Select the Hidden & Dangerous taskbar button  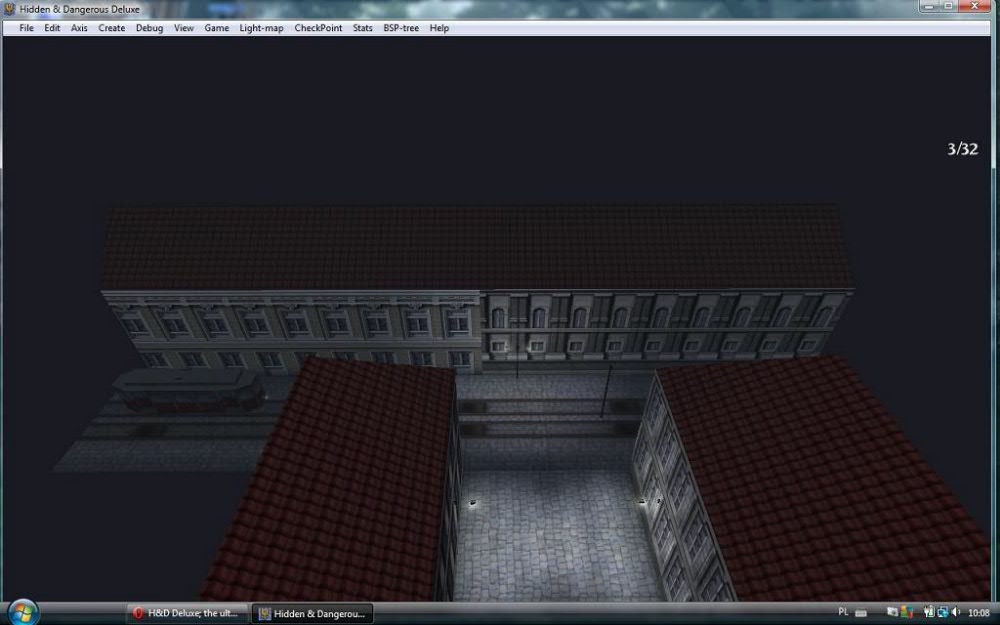coord(312,614)
